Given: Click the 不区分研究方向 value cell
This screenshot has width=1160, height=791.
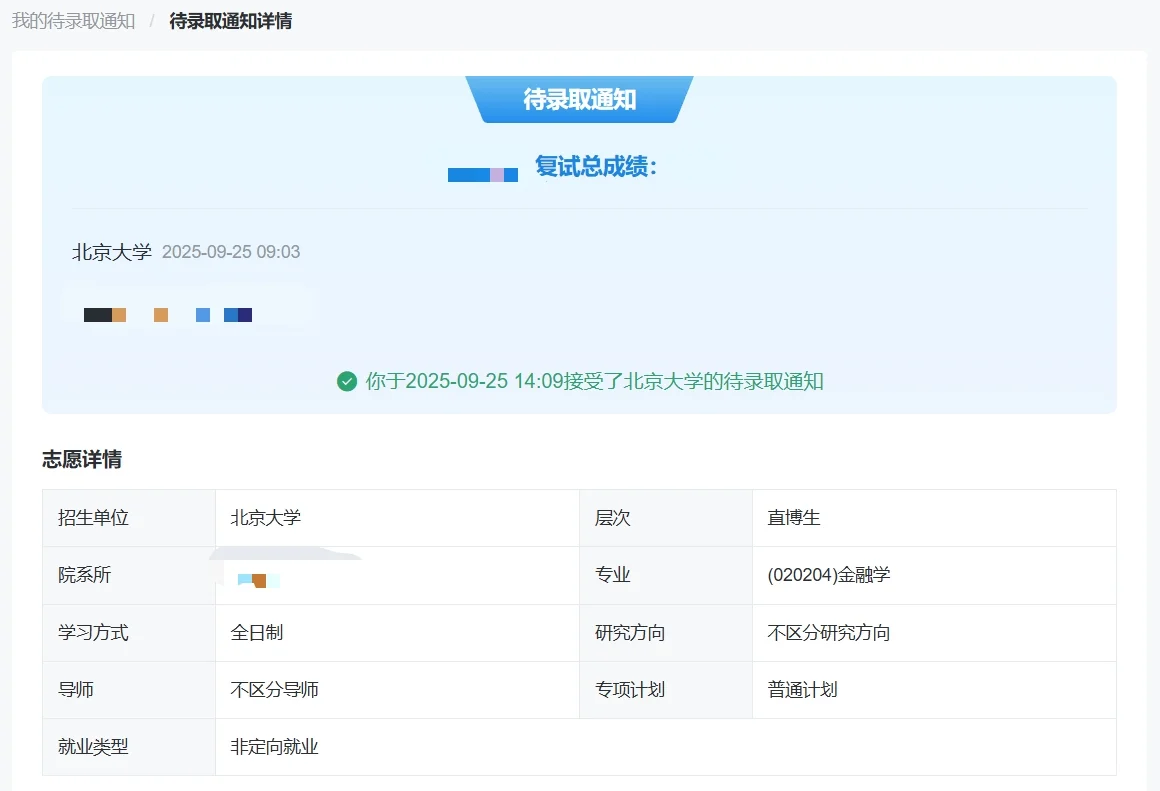Looking at the screenshot, I should click(934, 633).
